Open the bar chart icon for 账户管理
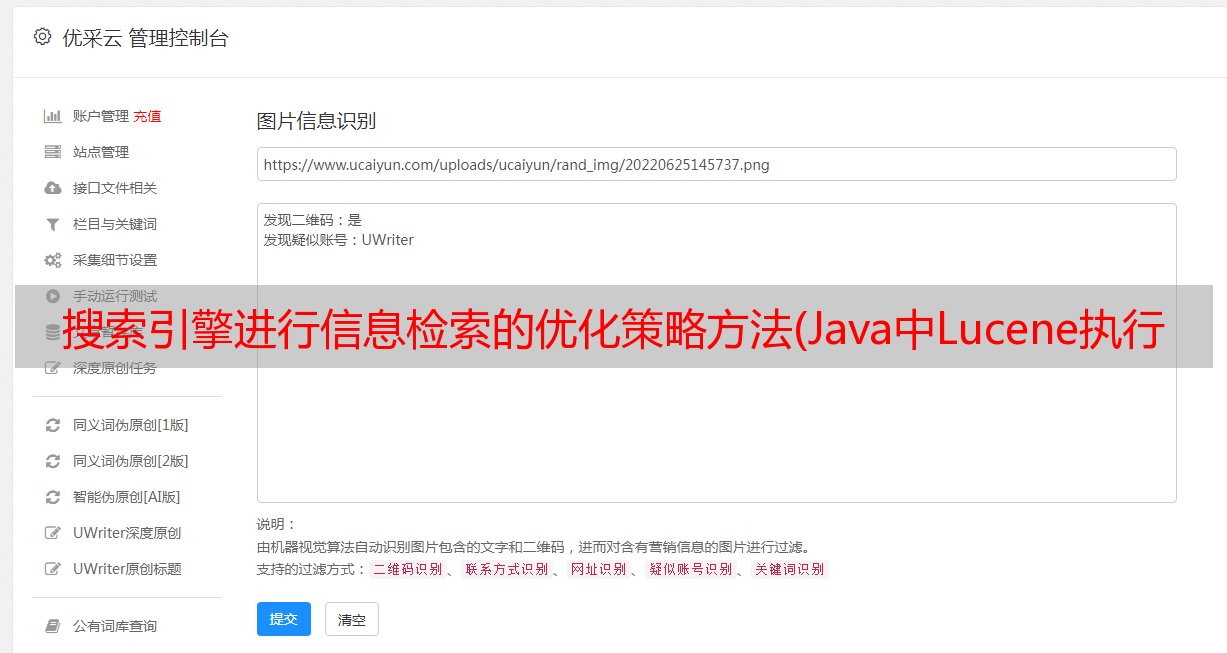The image size is (1227, 653). [x=53, y=116]
